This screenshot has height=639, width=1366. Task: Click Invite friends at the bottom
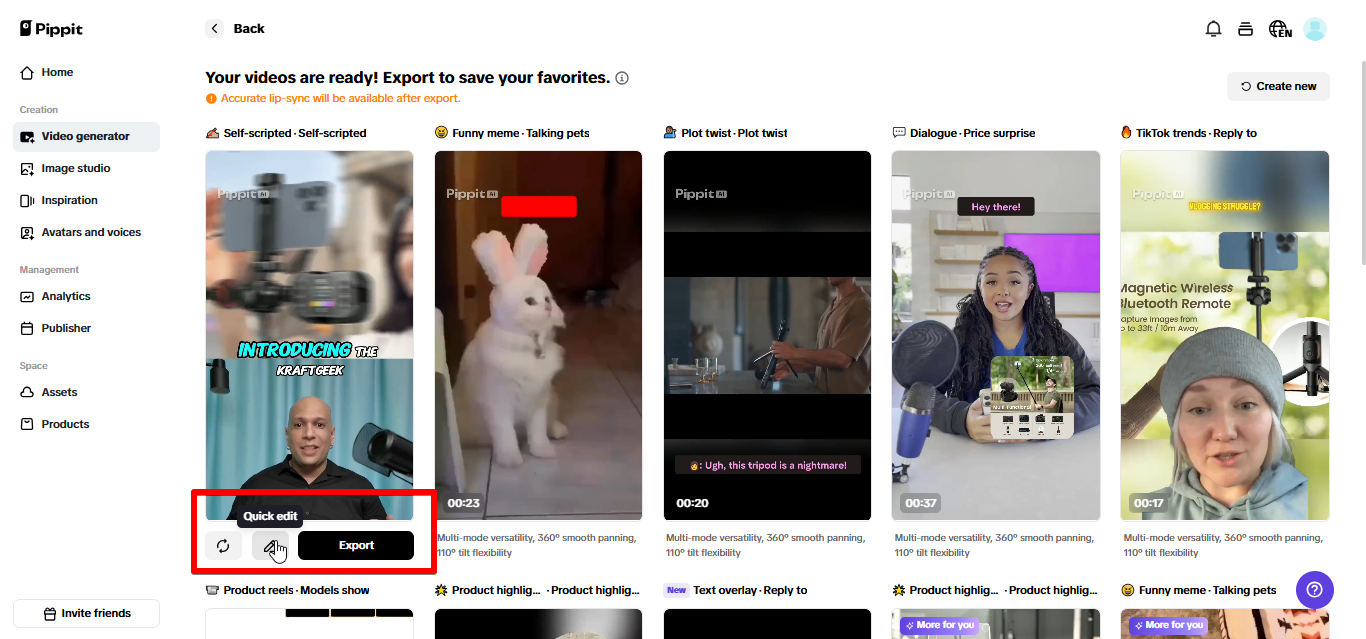tap(85, 613)
